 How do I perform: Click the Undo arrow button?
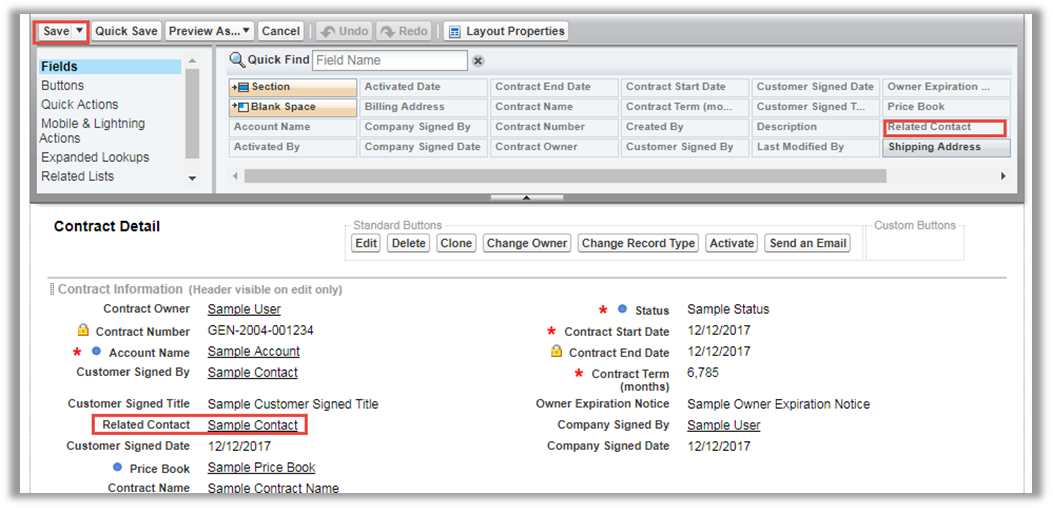(343, 31)
